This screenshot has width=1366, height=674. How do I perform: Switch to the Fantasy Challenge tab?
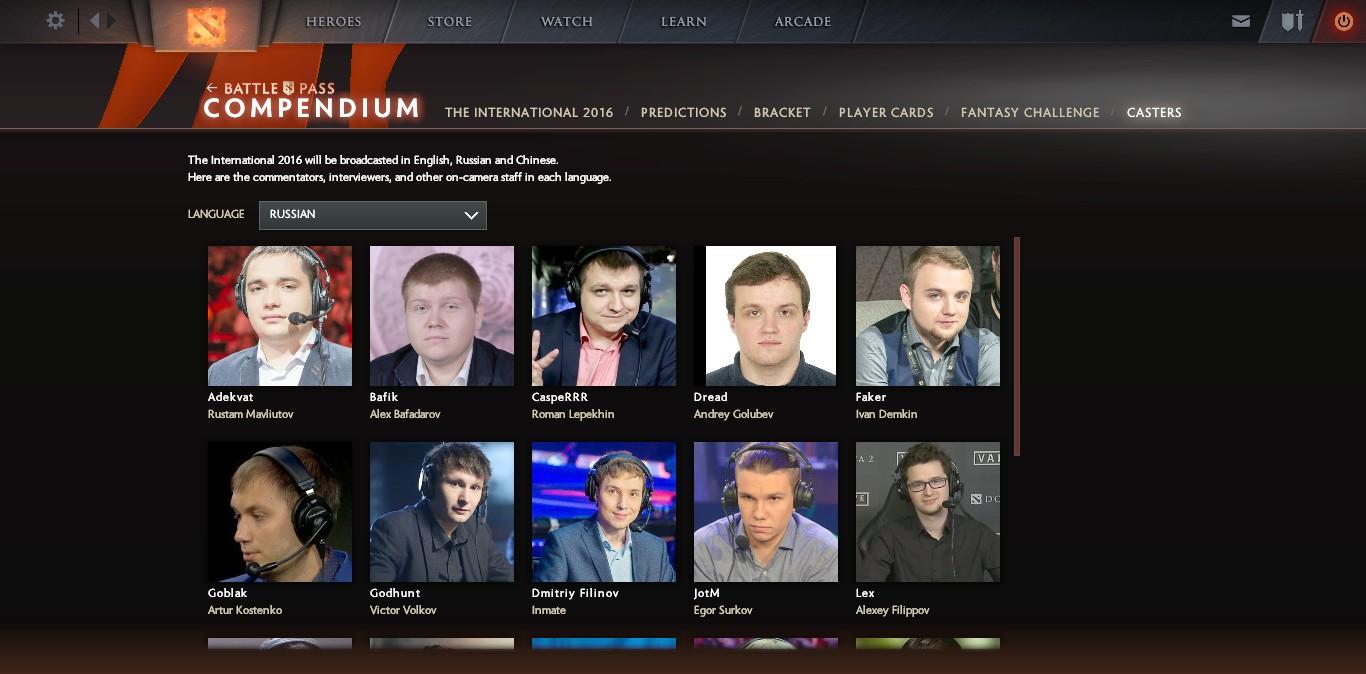point(1030,112)
